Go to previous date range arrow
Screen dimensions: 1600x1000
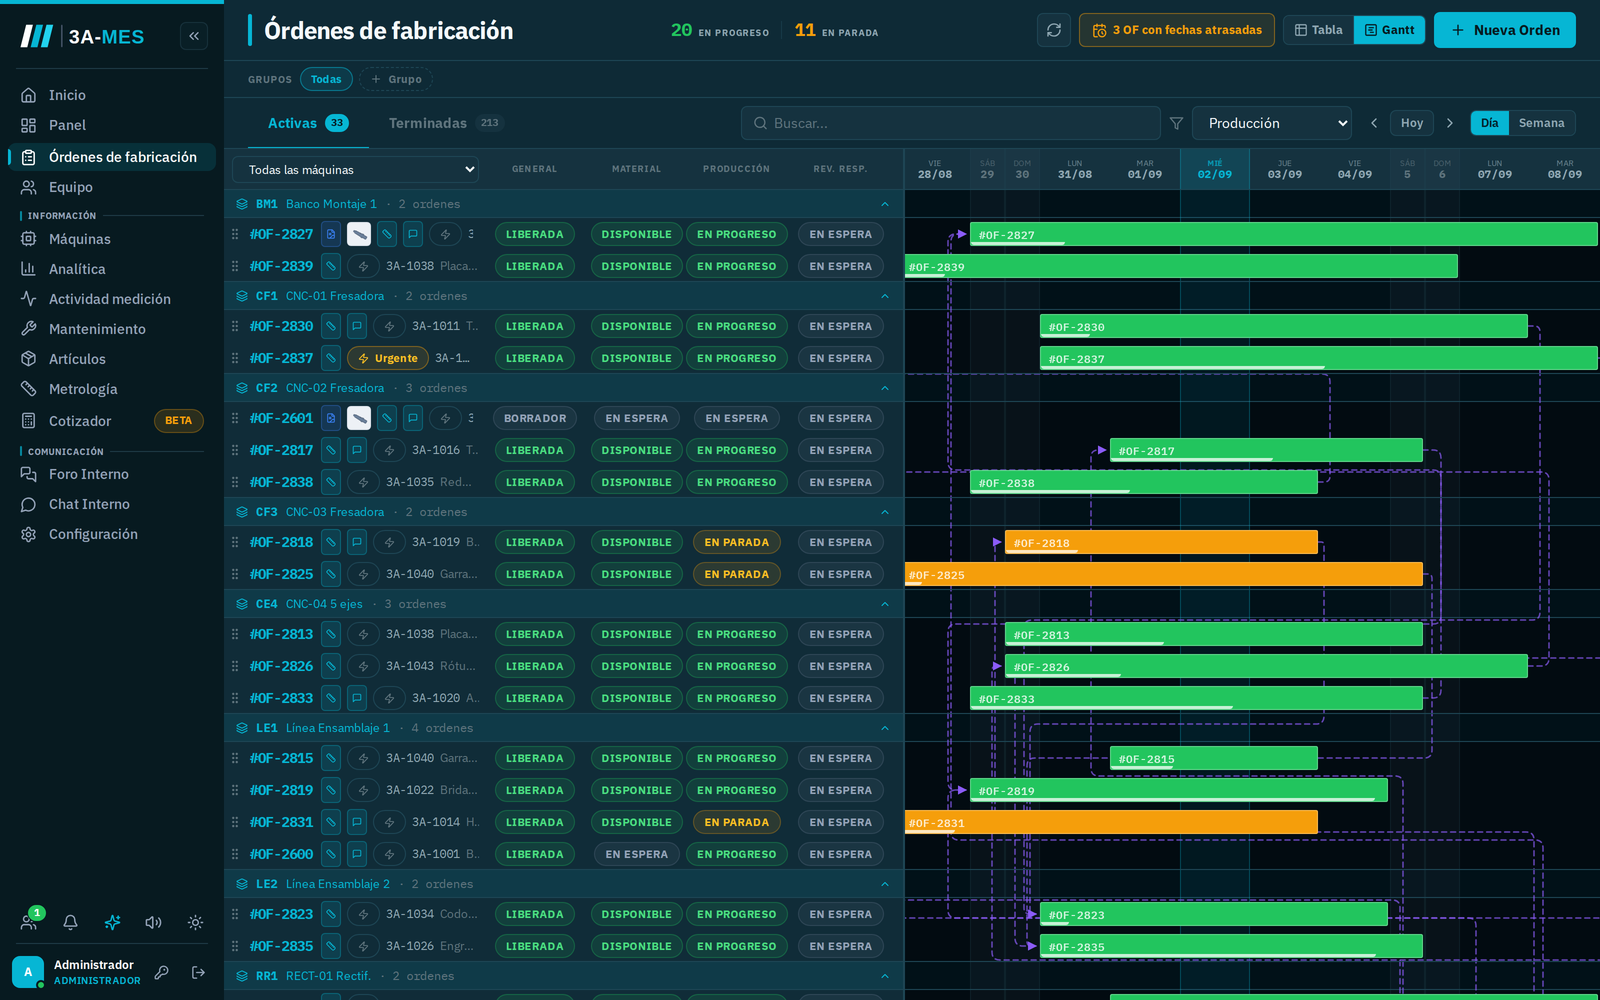pyautogui.click(x=1374, y=123)
